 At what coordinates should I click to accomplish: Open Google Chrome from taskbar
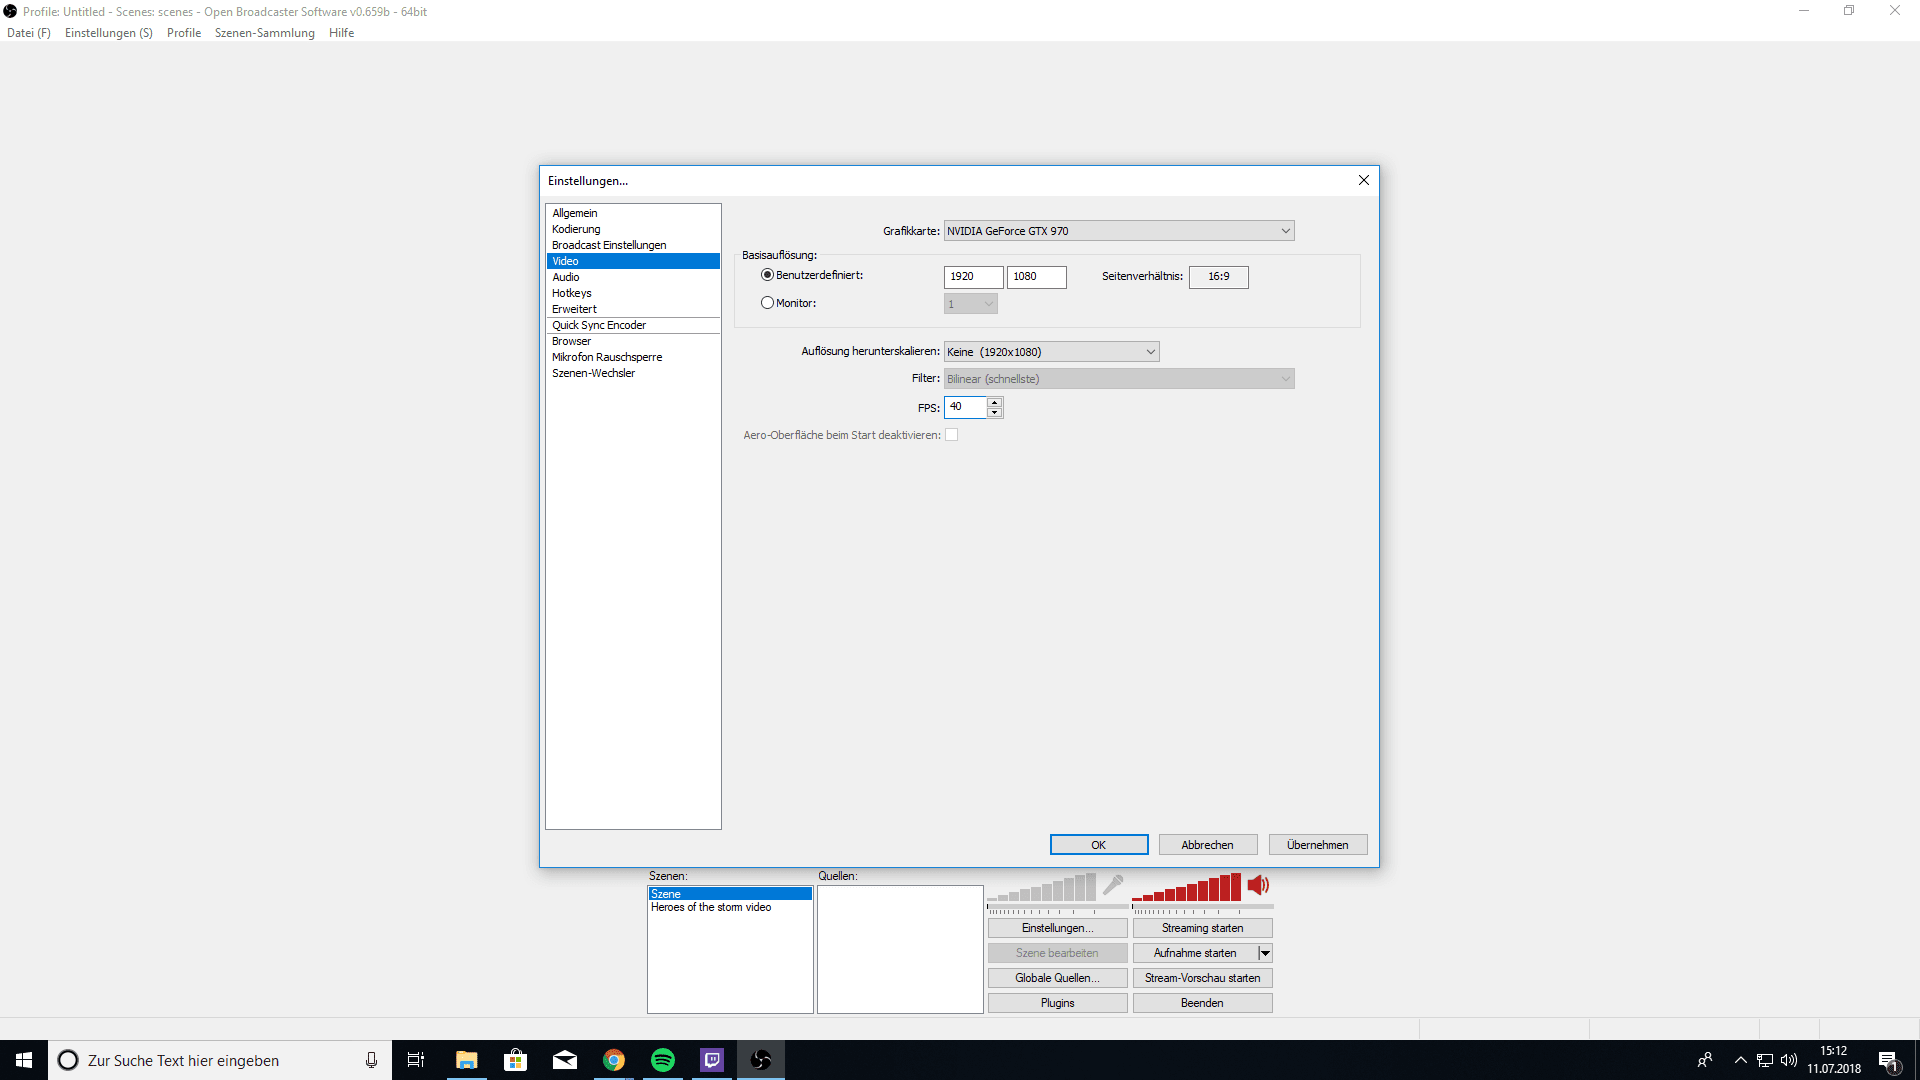pos(614,1060)
